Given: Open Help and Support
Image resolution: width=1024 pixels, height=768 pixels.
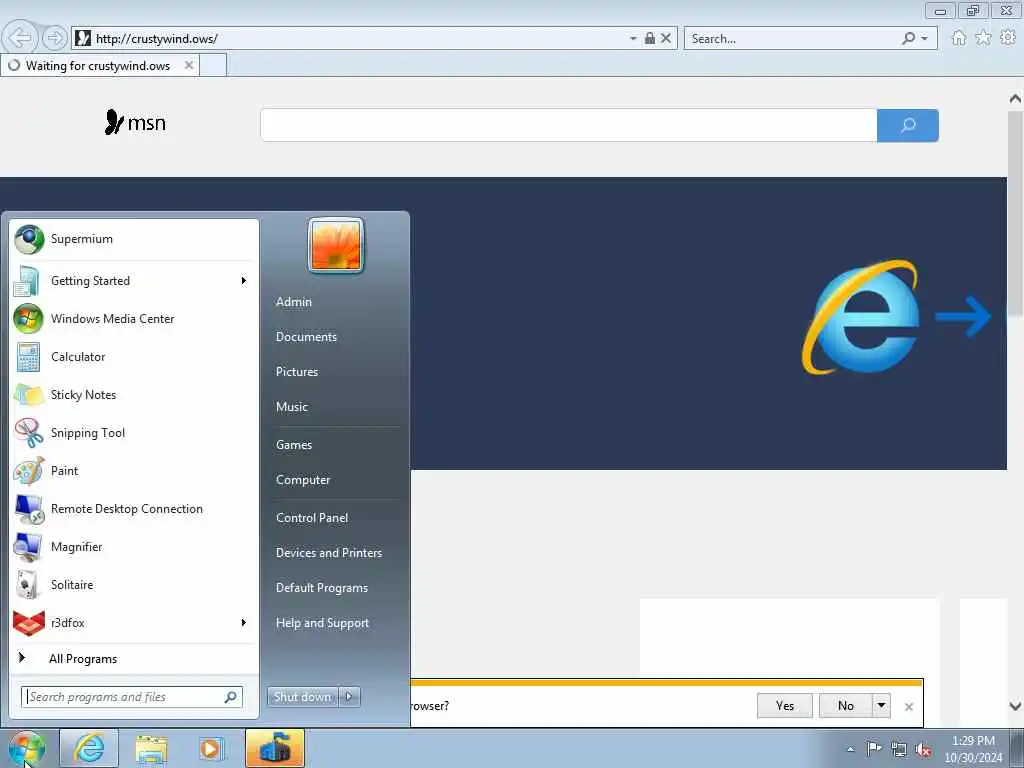Looking at the screenshot, I should tap(323, 623).
